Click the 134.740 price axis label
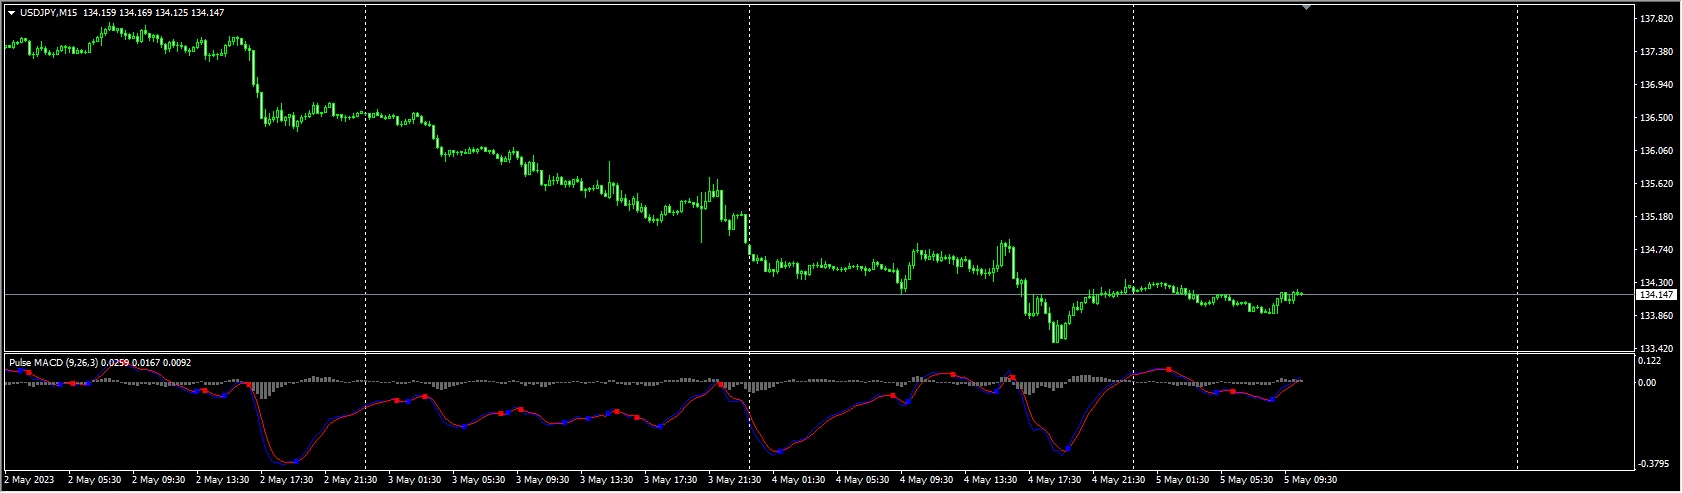Image resolution: width=1682 pixels, height=493 pixels. 1658,250
